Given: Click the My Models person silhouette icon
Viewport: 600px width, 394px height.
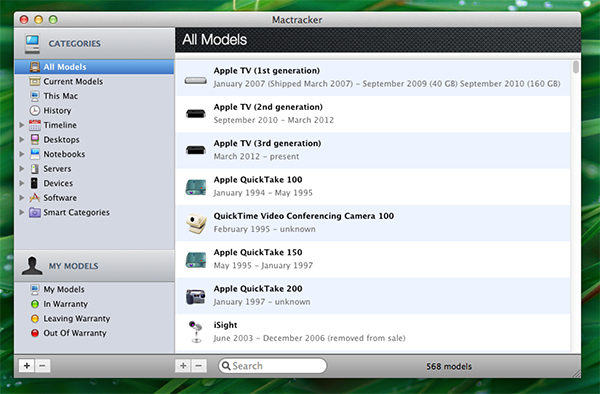Looking at the screenshot, I should click(32, 265).
